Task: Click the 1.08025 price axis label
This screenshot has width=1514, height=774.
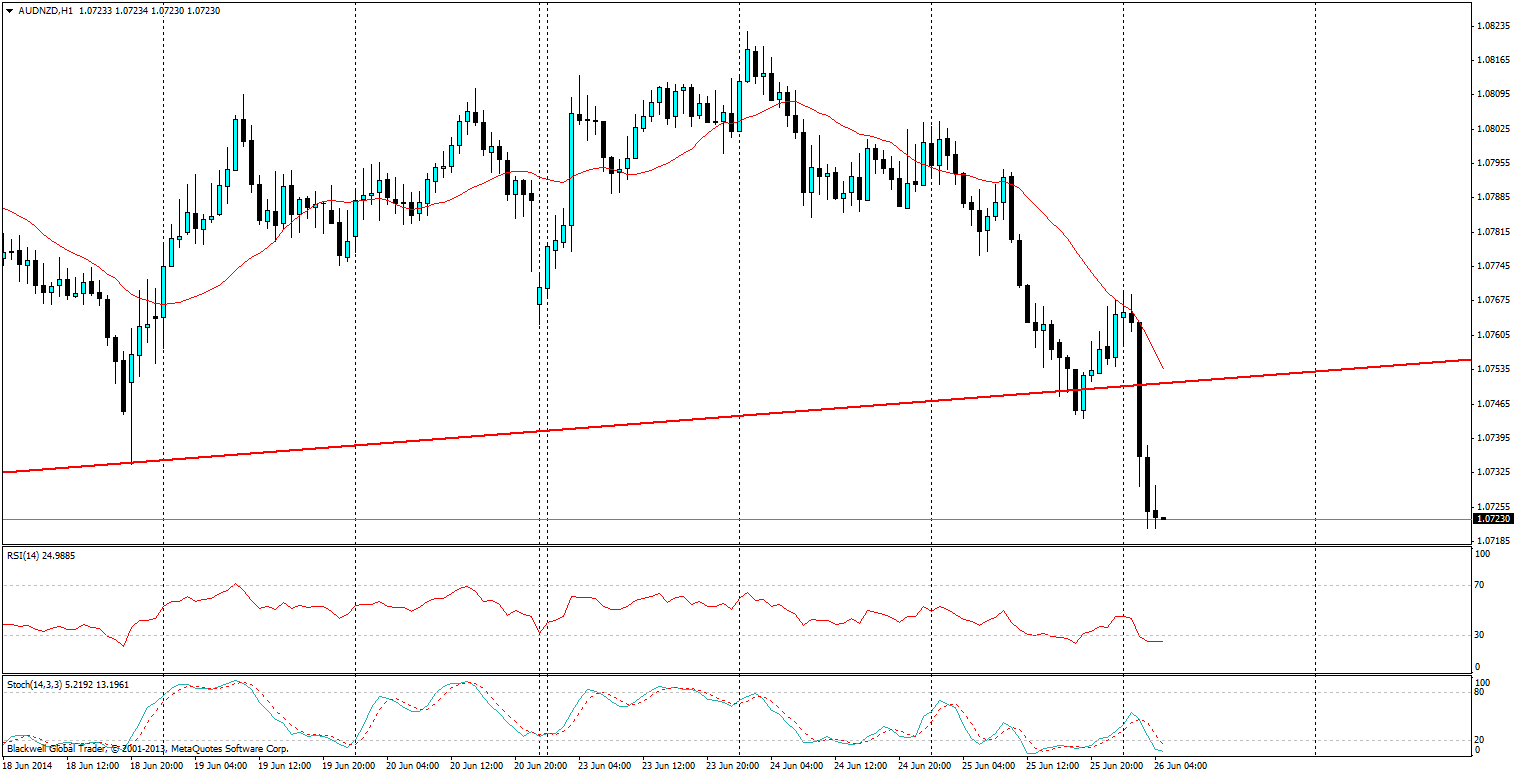Action: pos(1494,129)
